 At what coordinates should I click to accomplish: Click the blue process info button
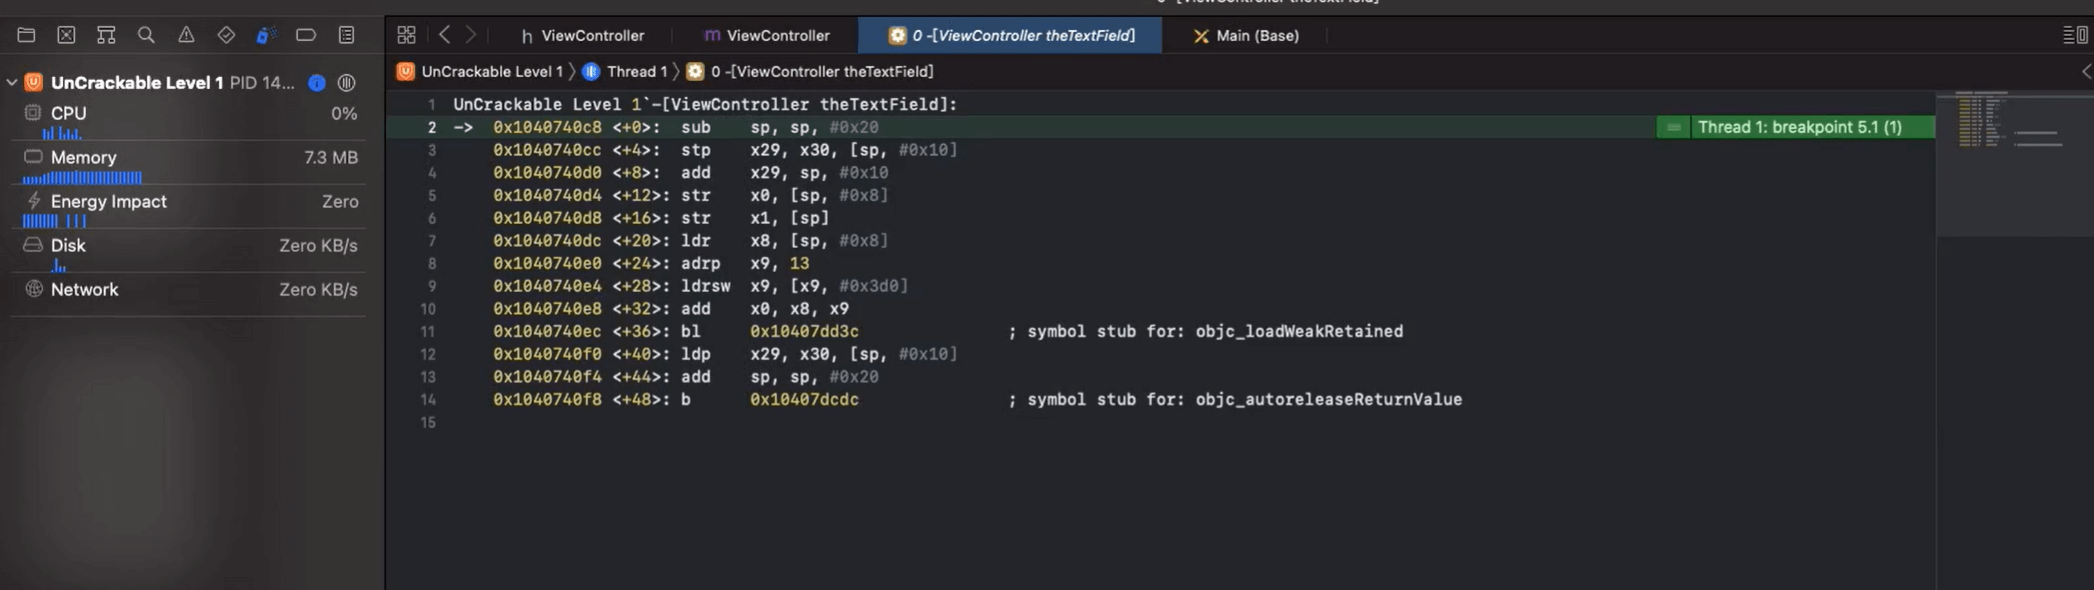[x=317, y=83]
